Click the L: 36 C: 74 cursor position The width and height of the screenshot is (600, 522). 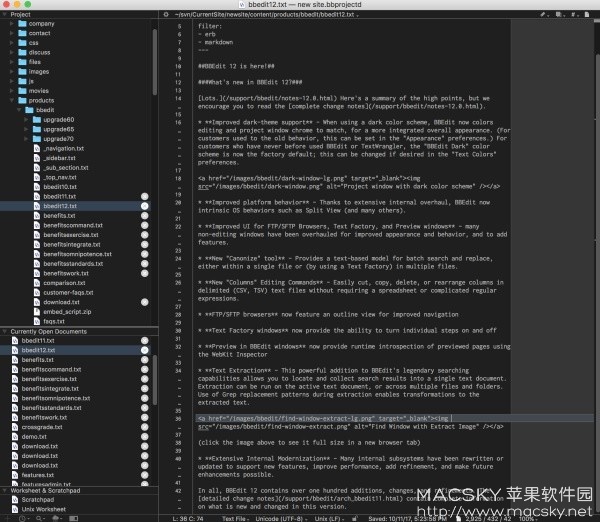pyautogui.click(x=188, y=519)
